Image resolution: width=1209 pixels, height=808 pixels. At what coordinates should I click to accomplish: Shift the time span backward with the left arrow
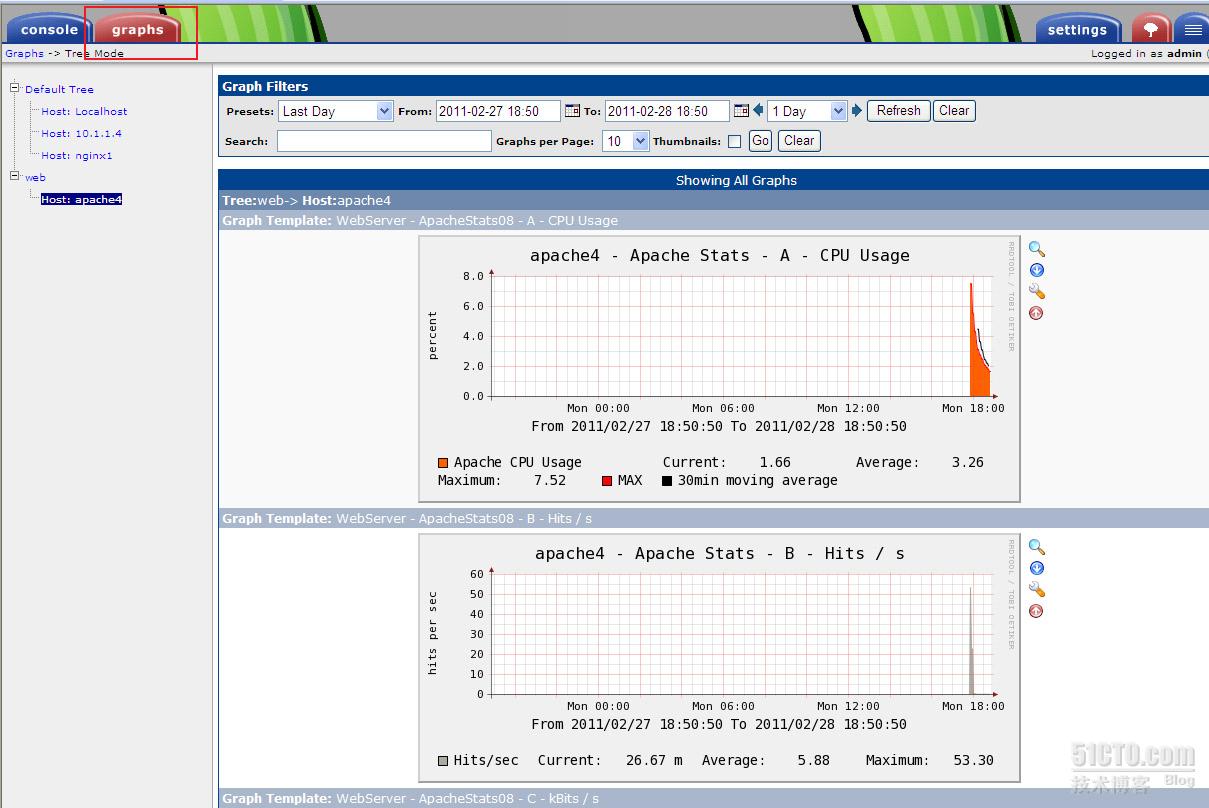tap(758, 111)
